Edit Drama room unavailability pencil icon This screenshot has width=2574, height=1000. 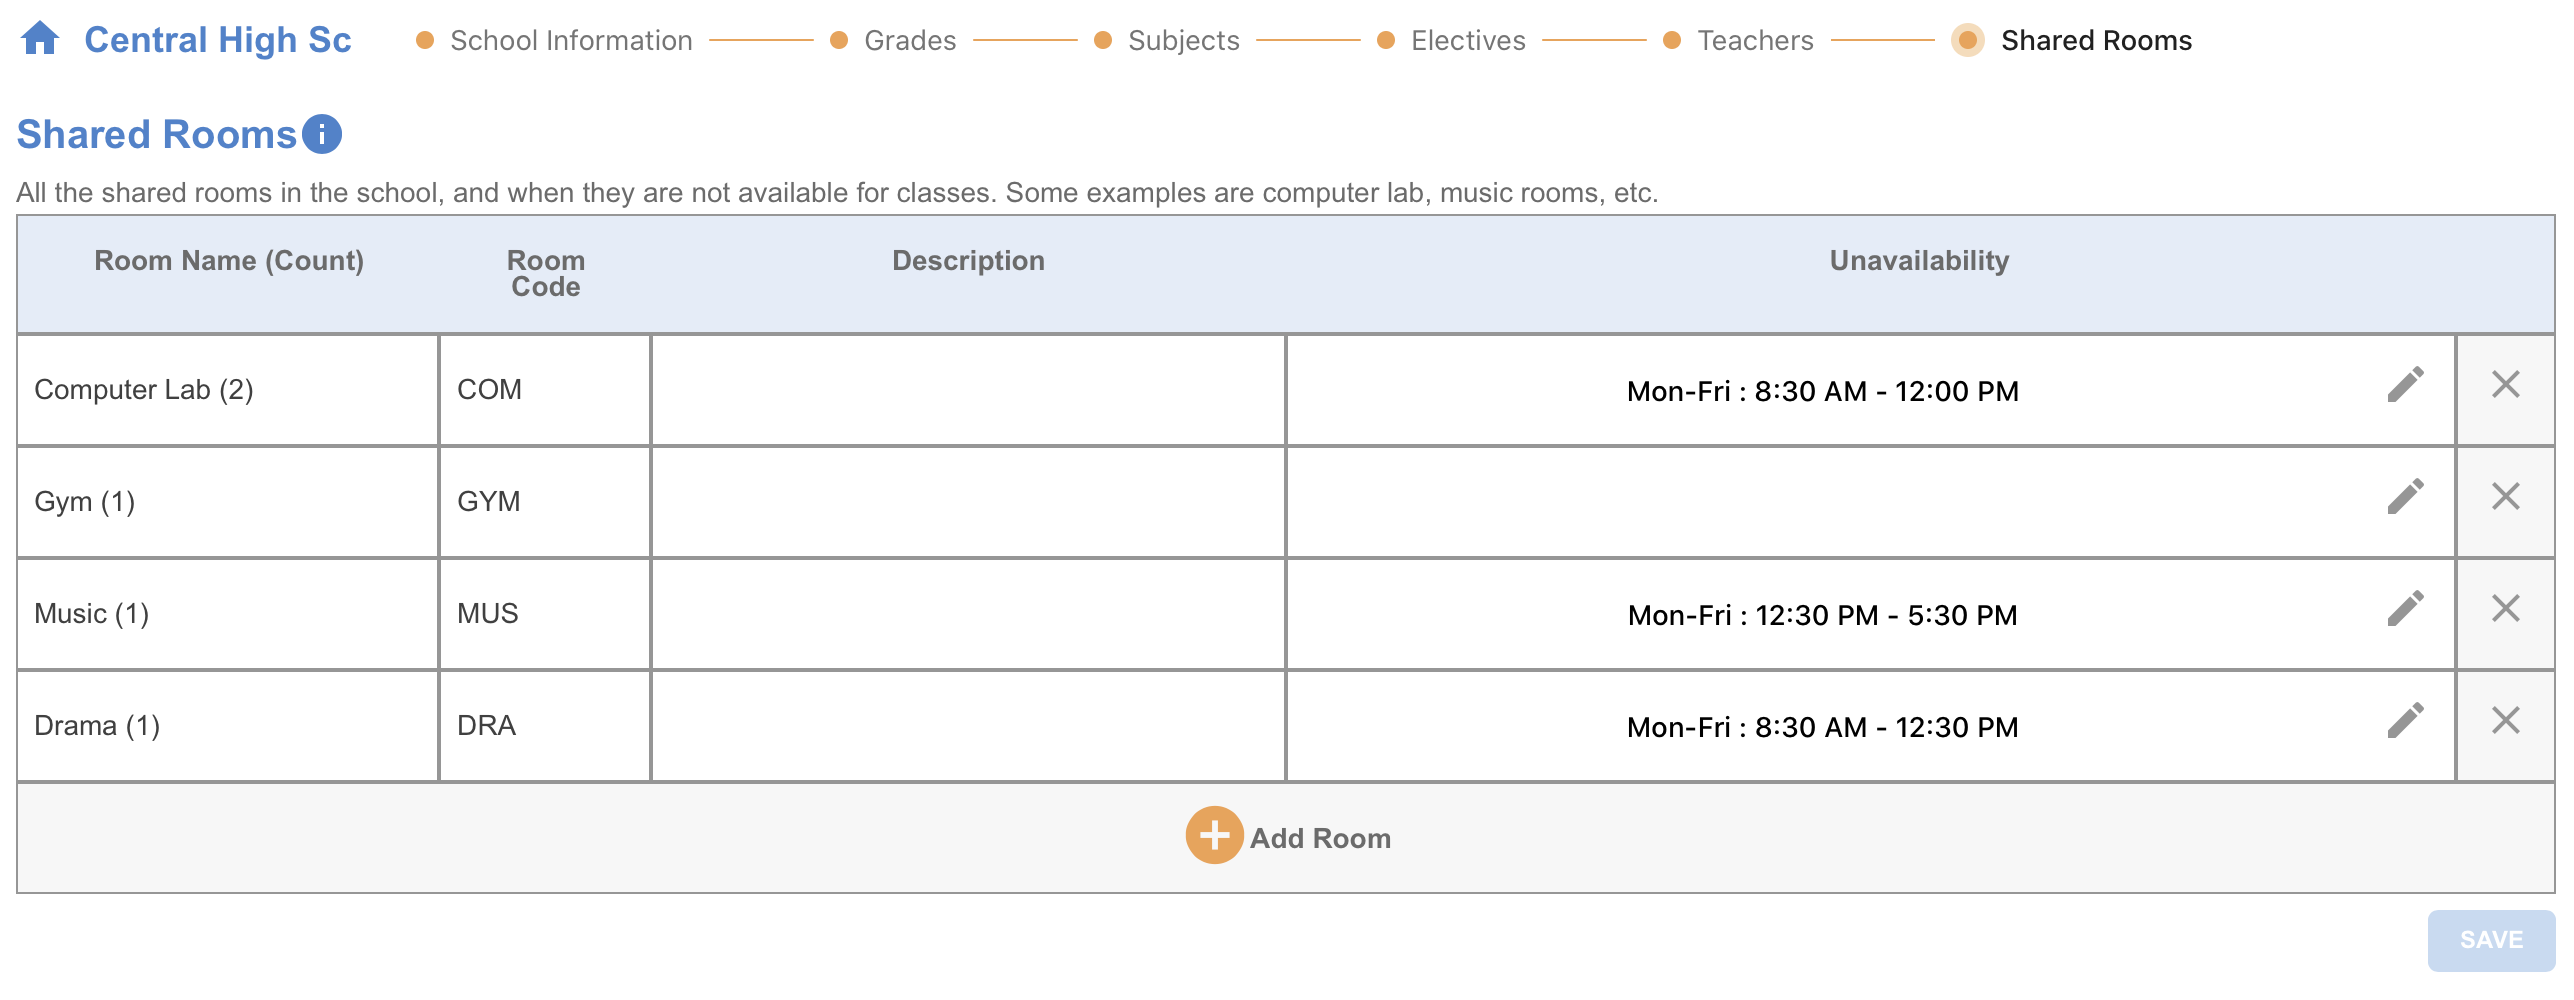click(x=2405, y=721)
